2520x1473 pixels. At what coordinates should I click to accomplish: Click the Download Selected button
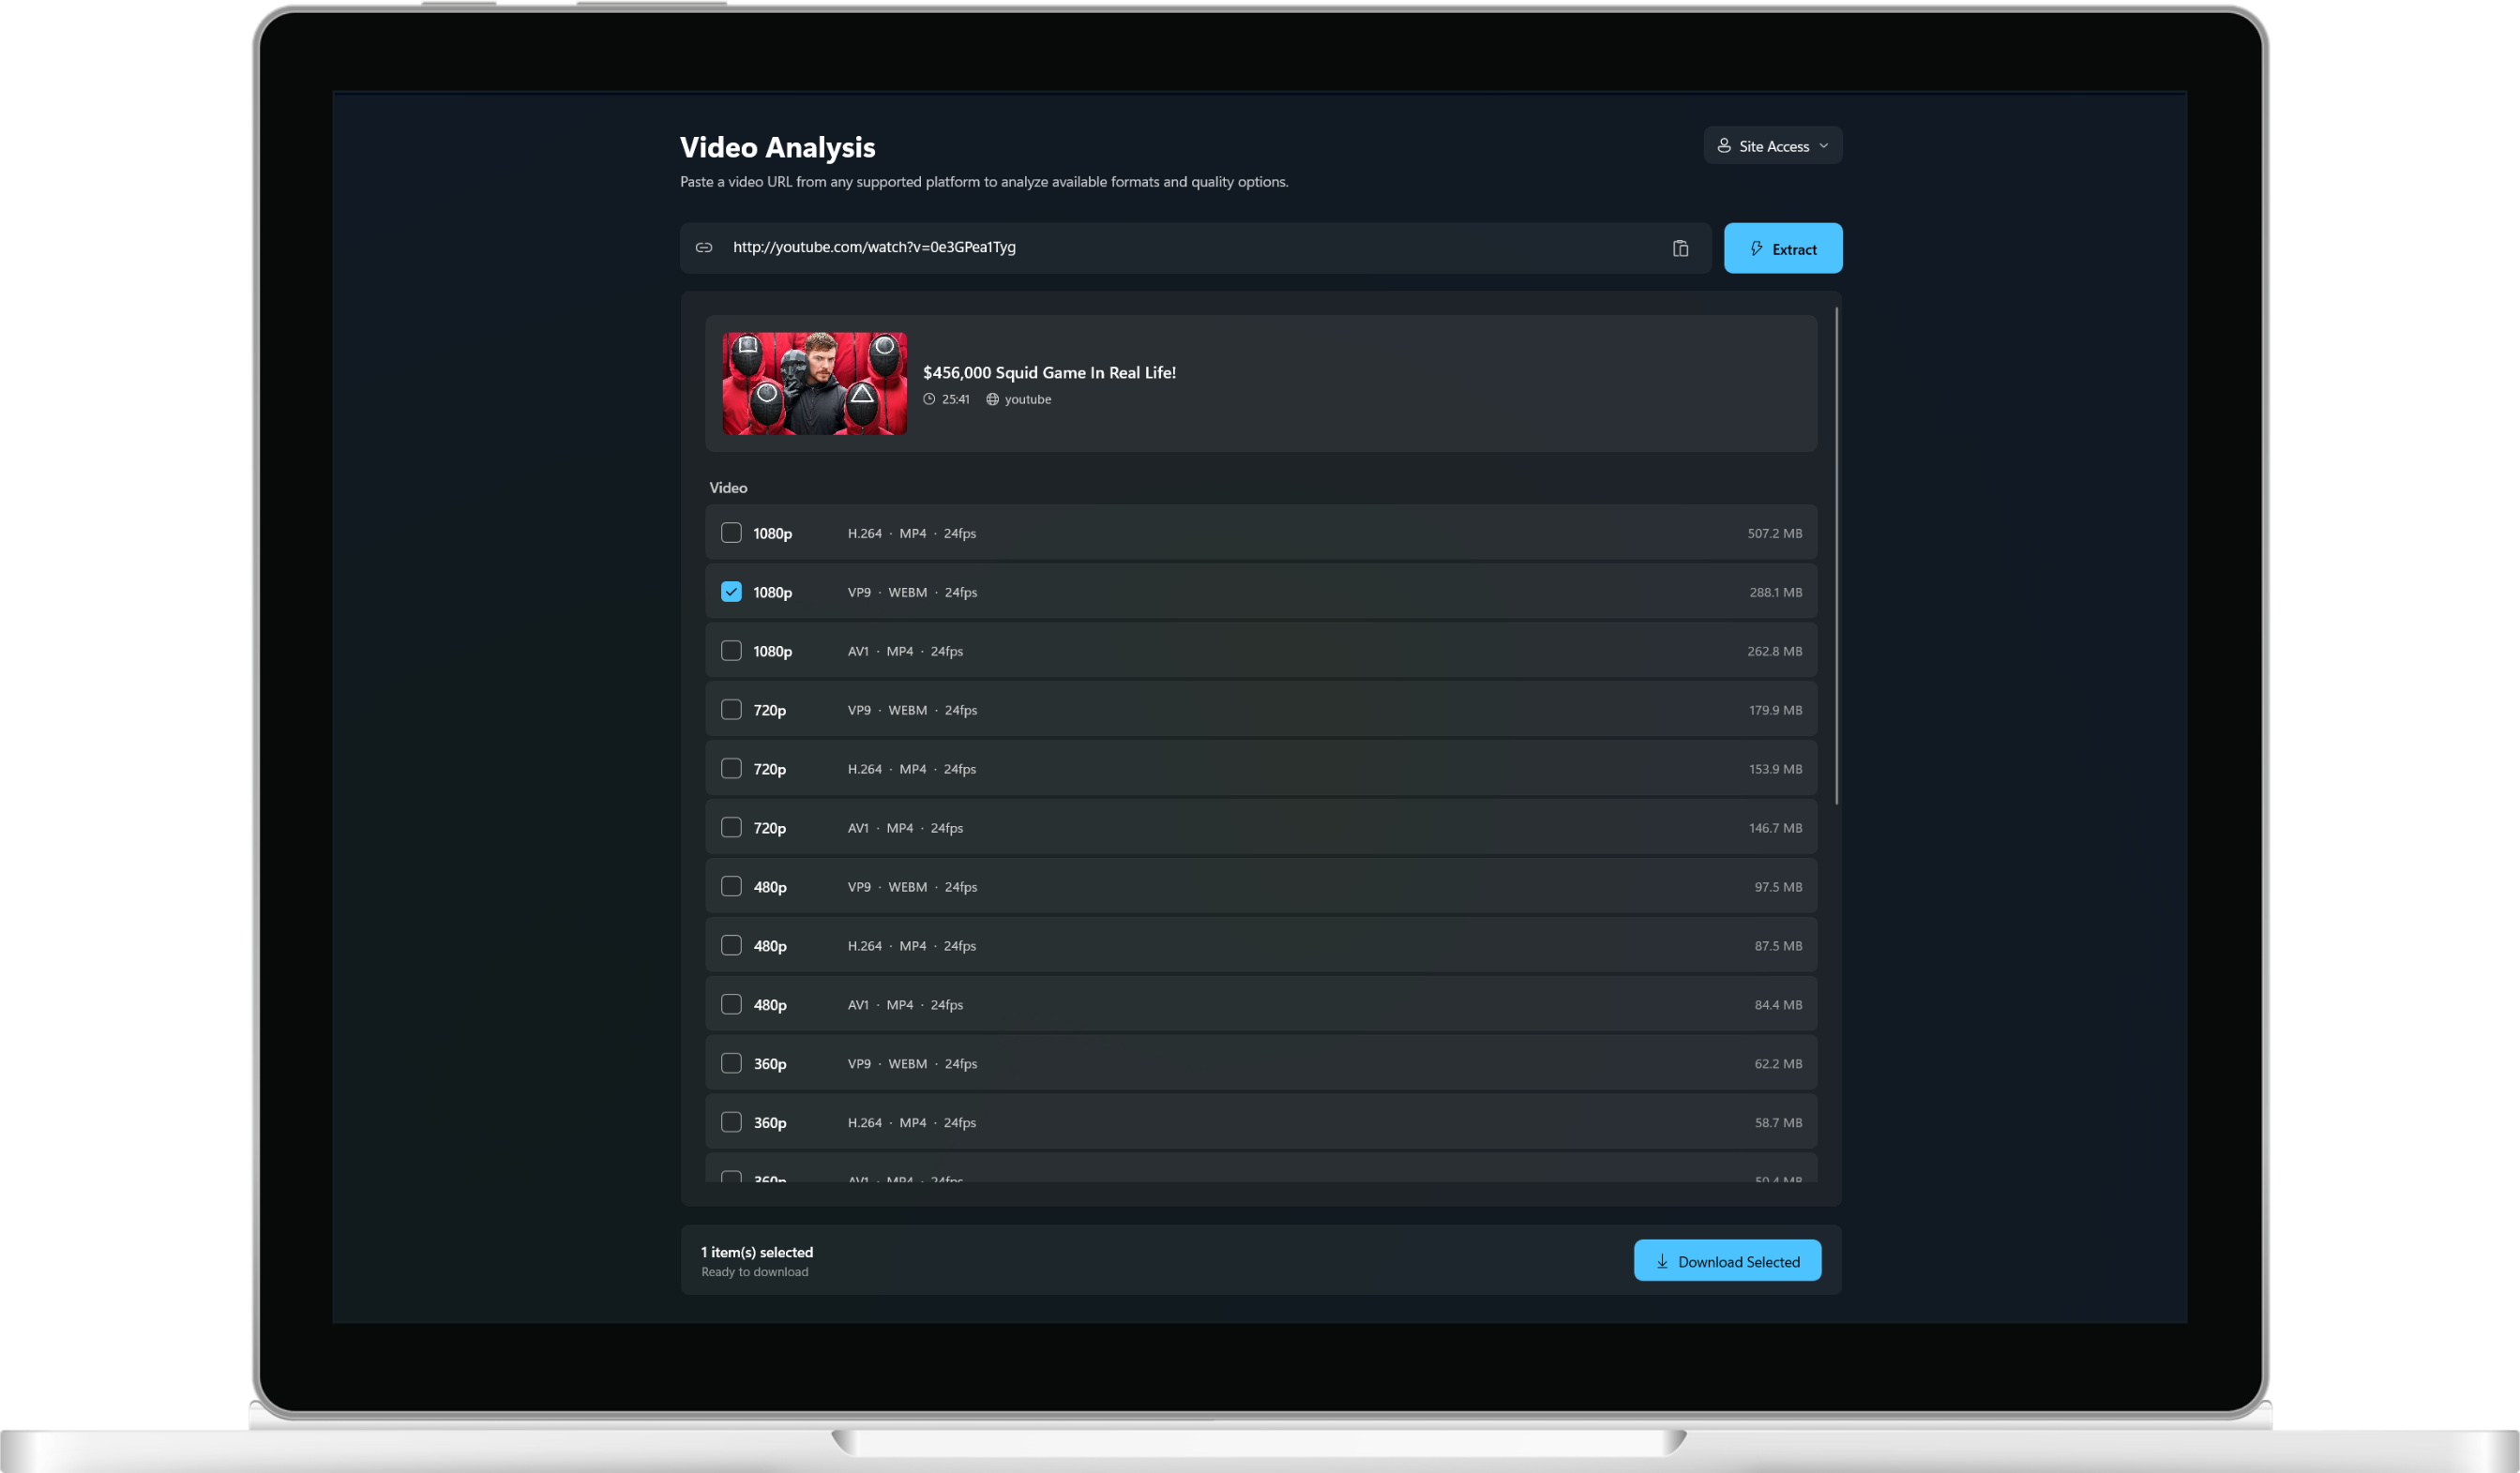pyautogui.click(x=1727, y=1260)
